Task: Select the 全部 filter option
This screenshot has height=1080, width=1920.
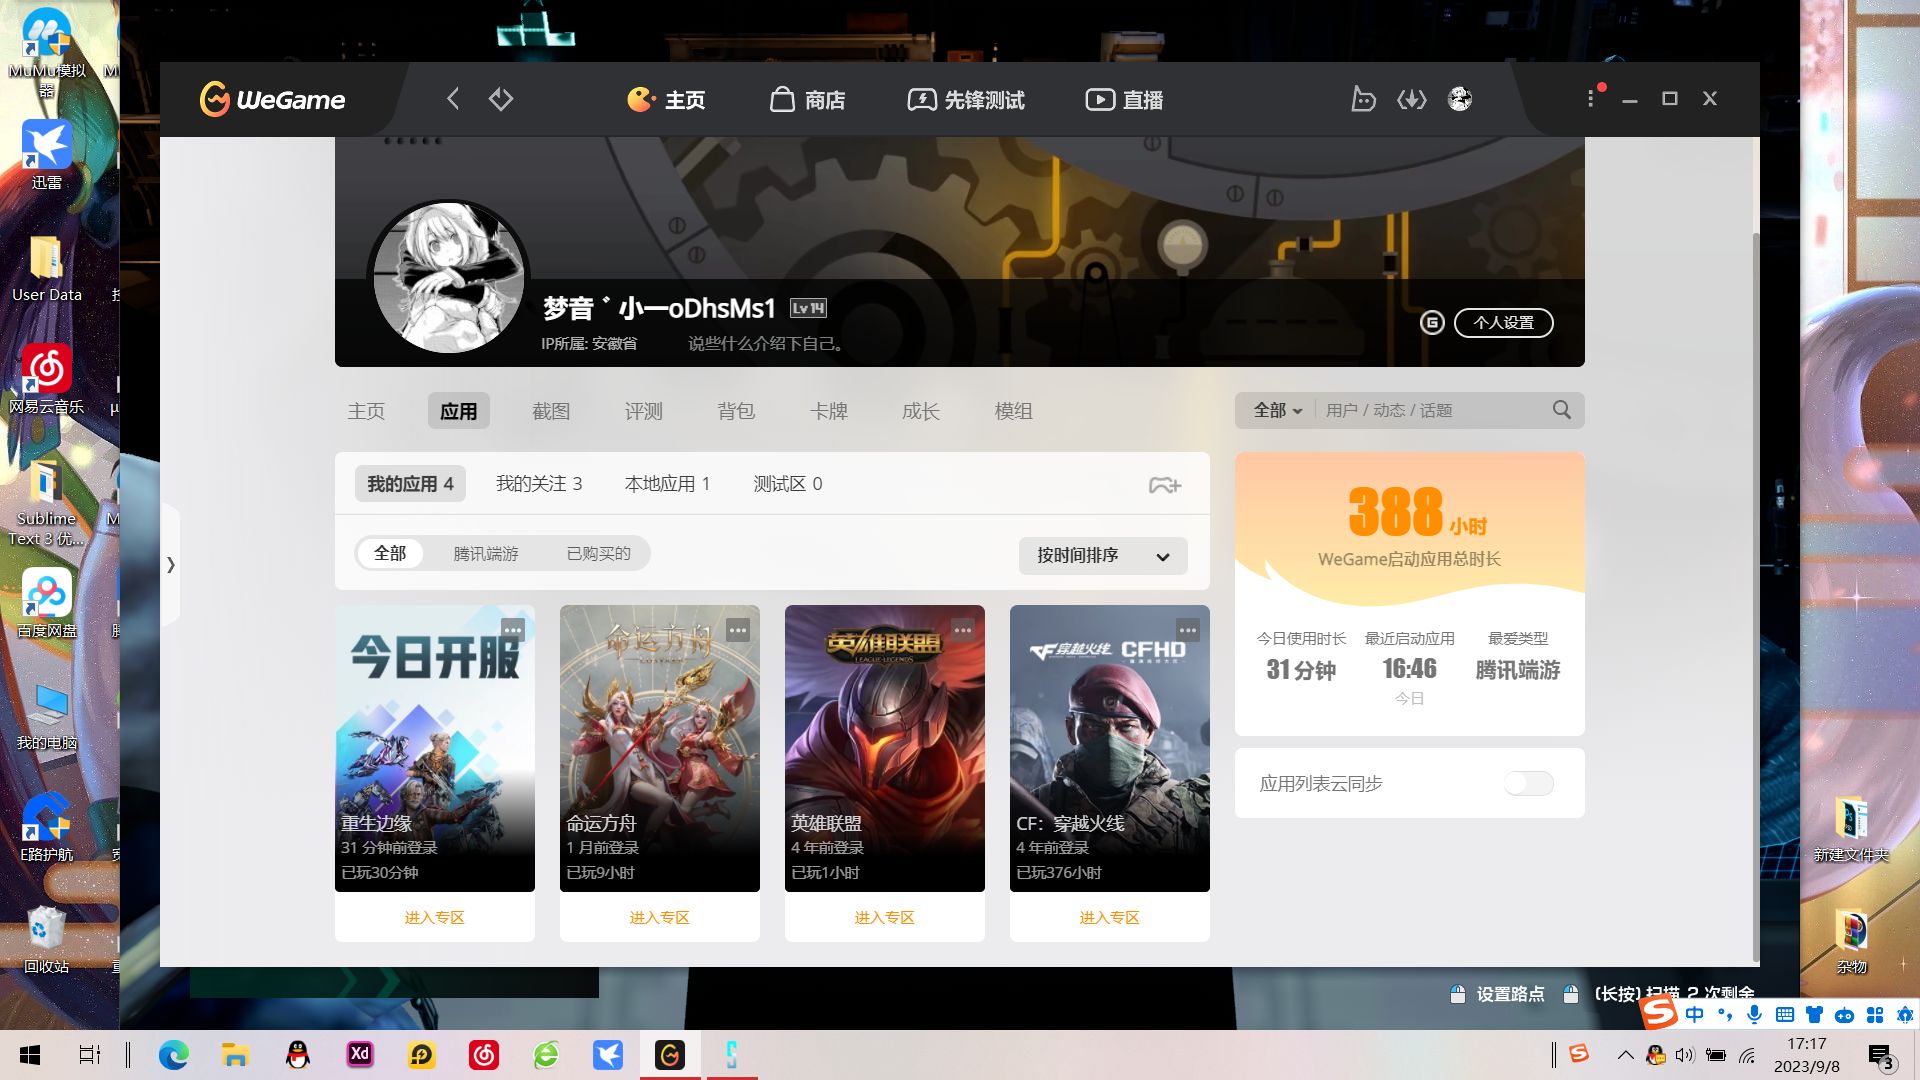Action: point(390,554)
